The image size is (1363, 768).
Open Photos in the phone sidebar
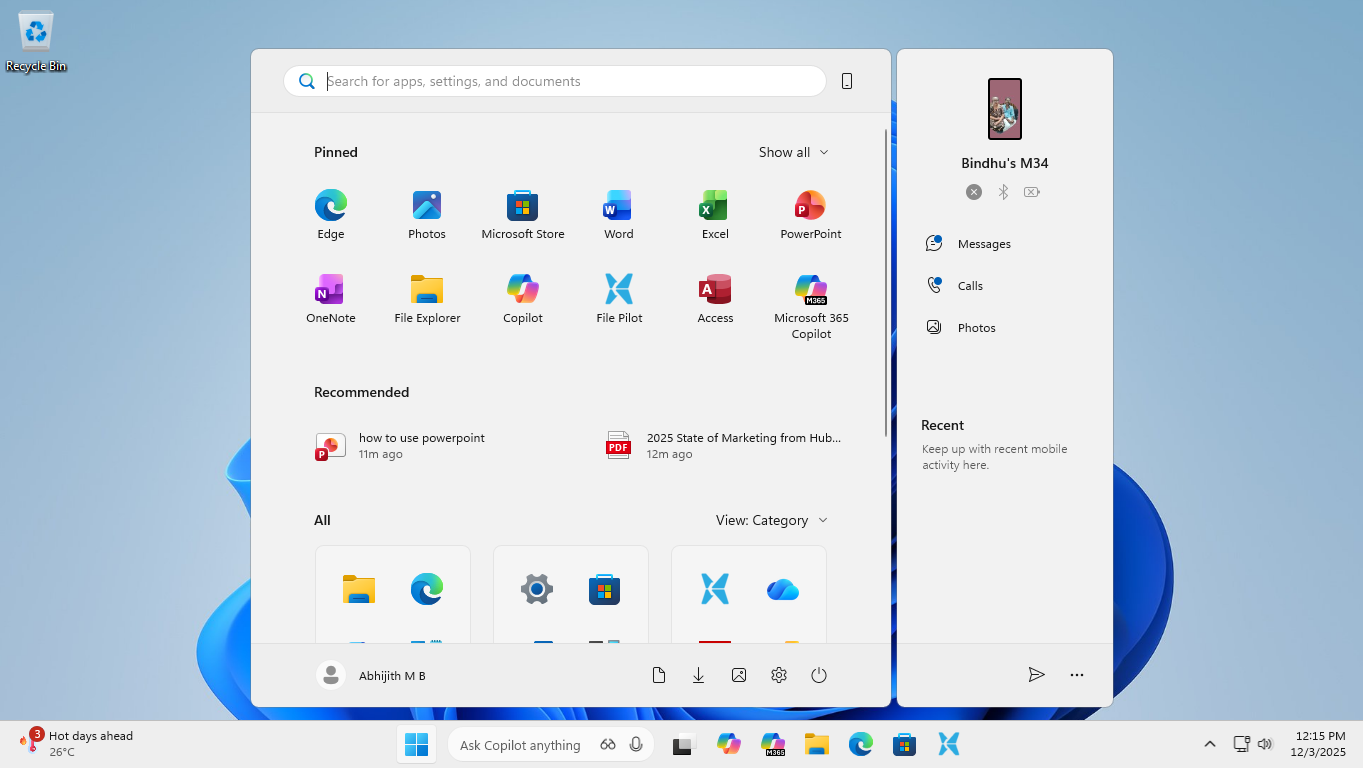975,327
